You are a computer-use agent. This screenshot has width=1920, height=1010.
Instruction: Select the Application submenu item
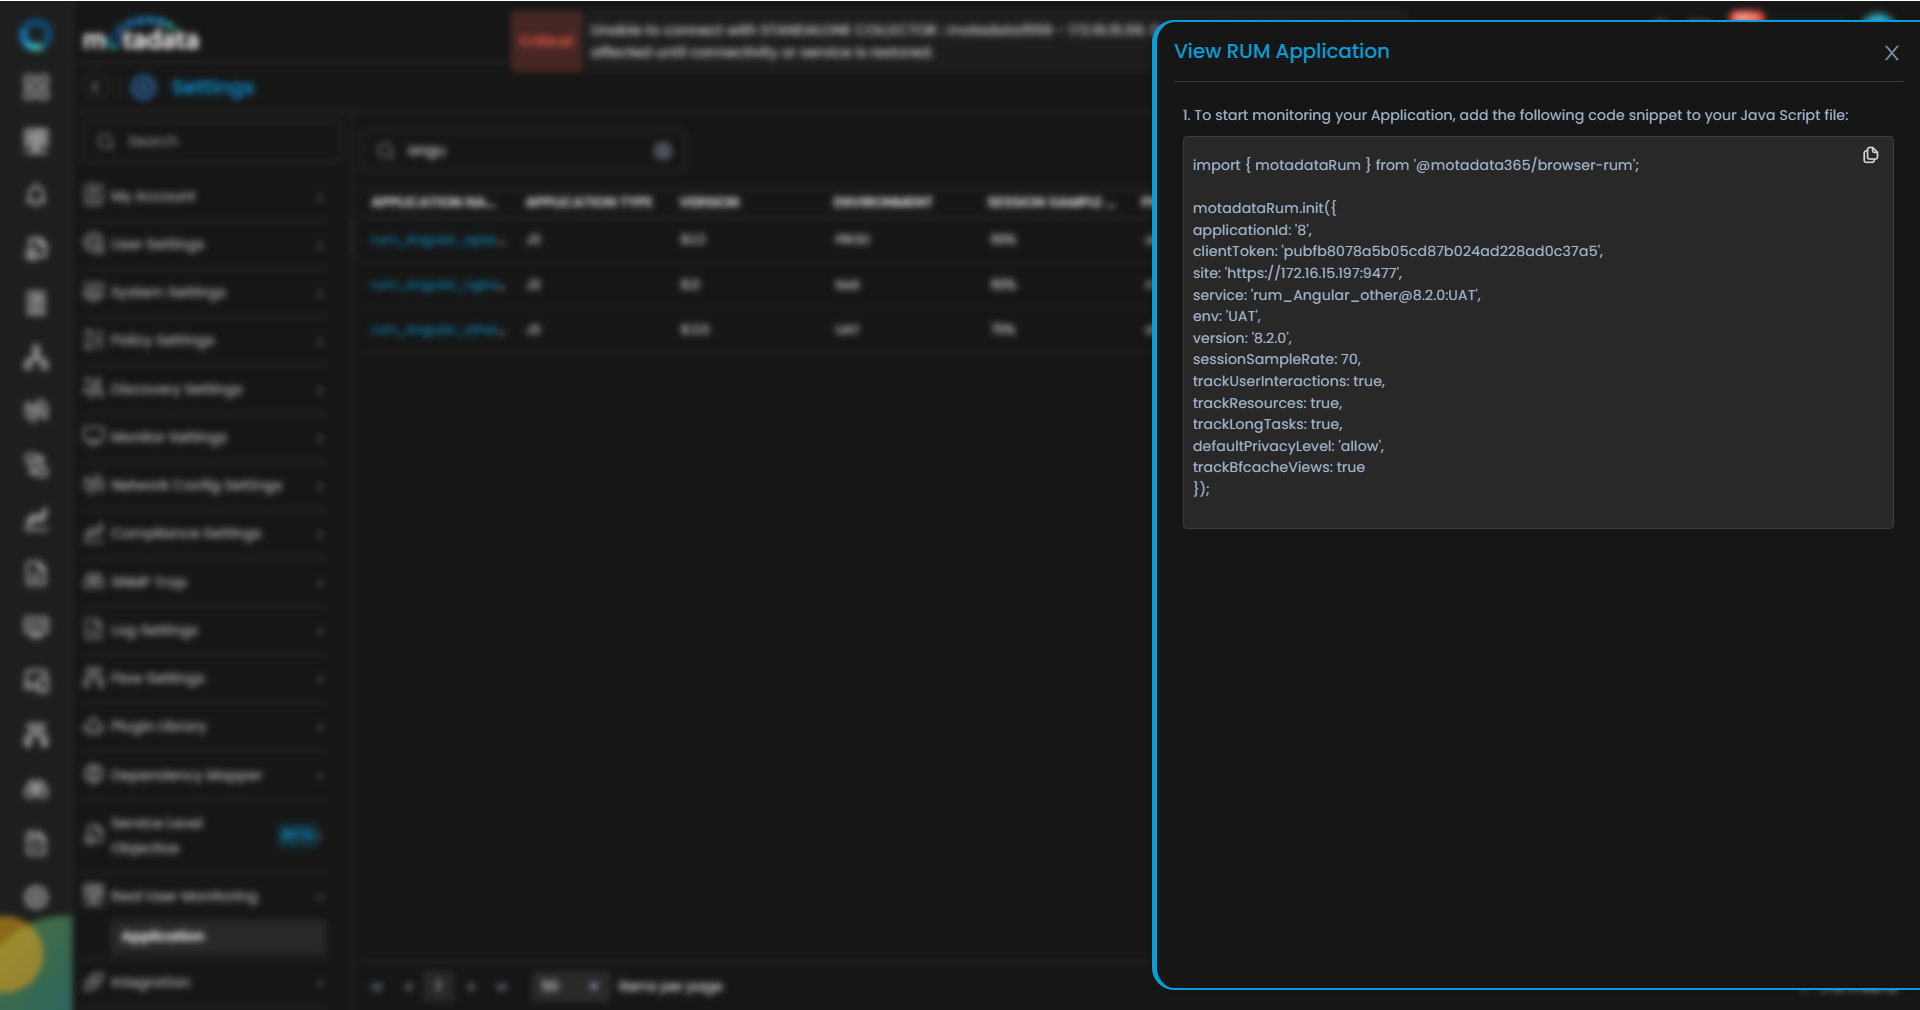[164, 937]
